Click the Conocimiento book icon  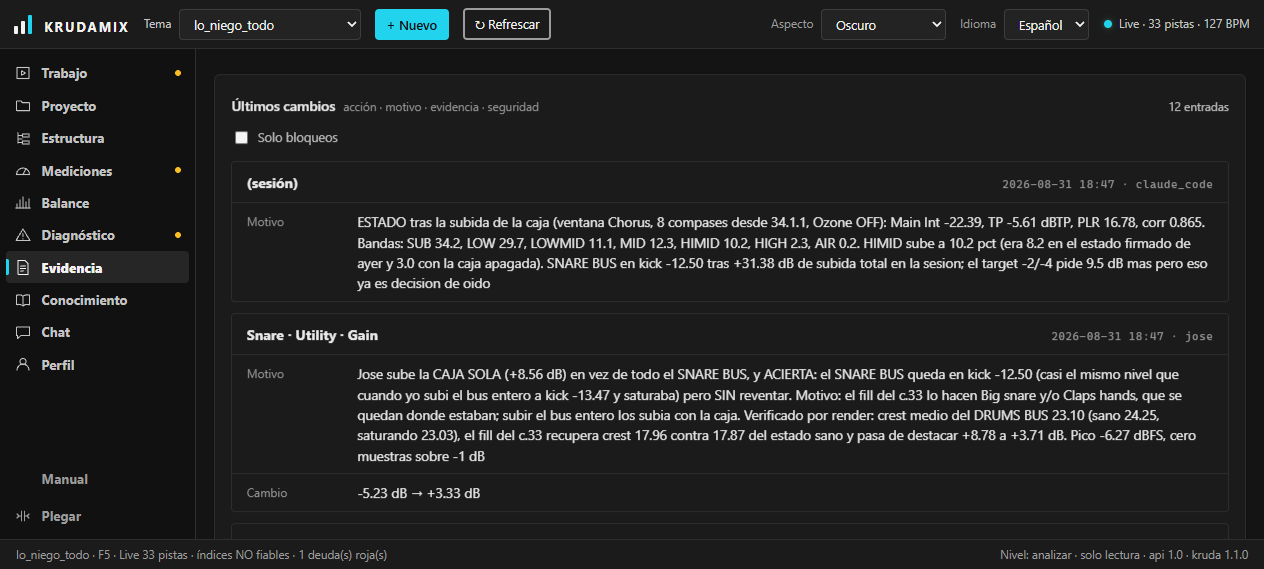pos(23,300)
